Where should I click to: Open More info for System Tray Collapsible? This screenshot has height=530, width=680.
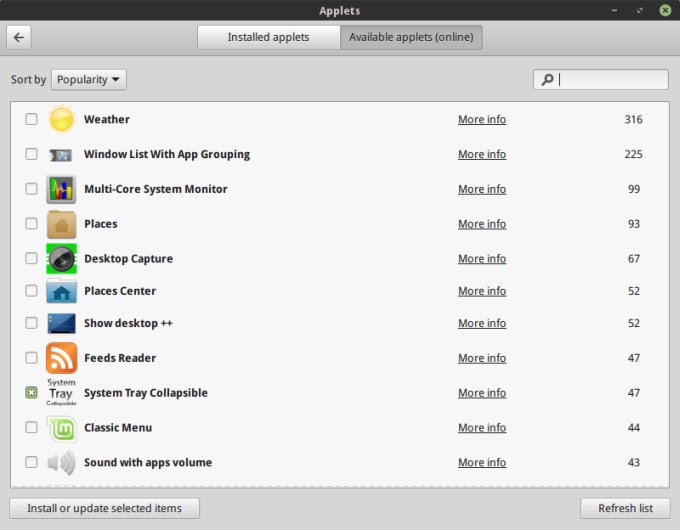(x=482, y=393)
